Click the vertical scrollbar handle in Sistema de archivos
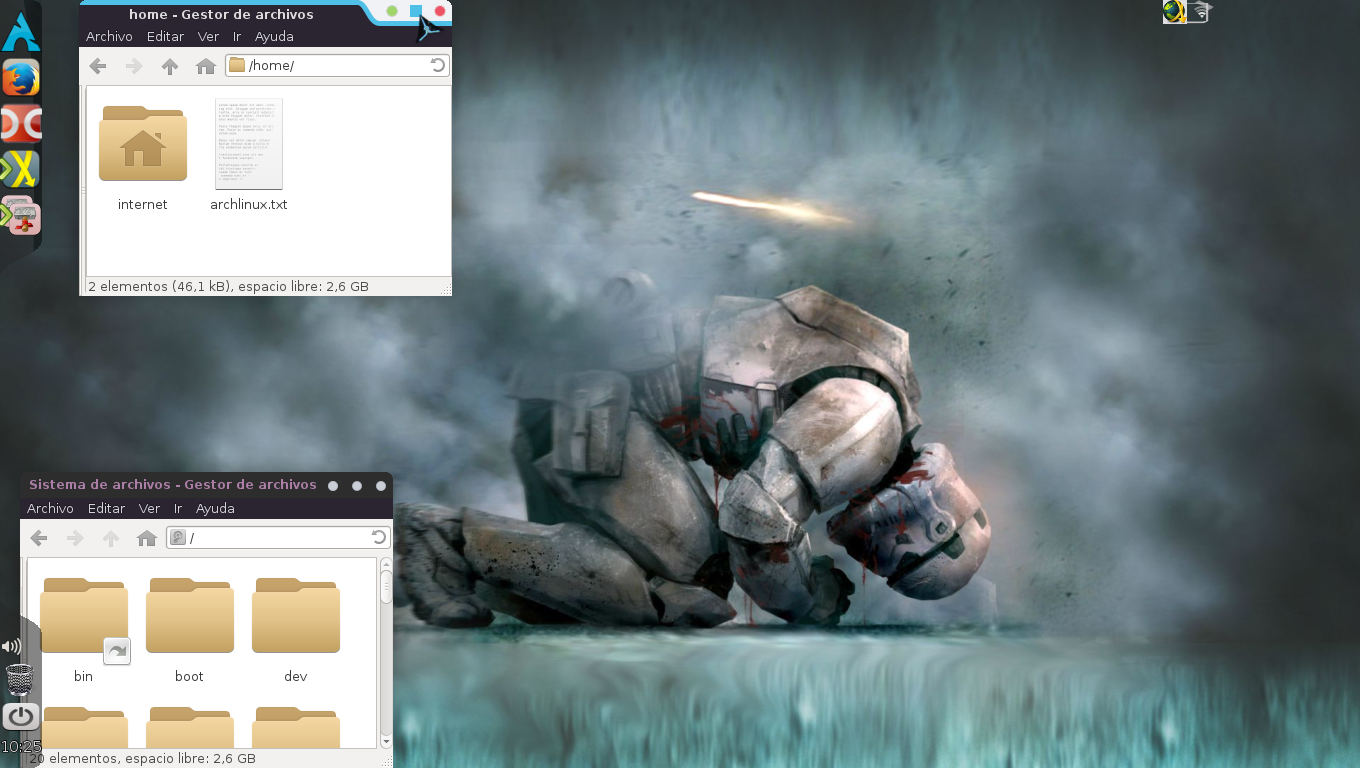This screenshot has width=1360, height=768. click(386, 588)
